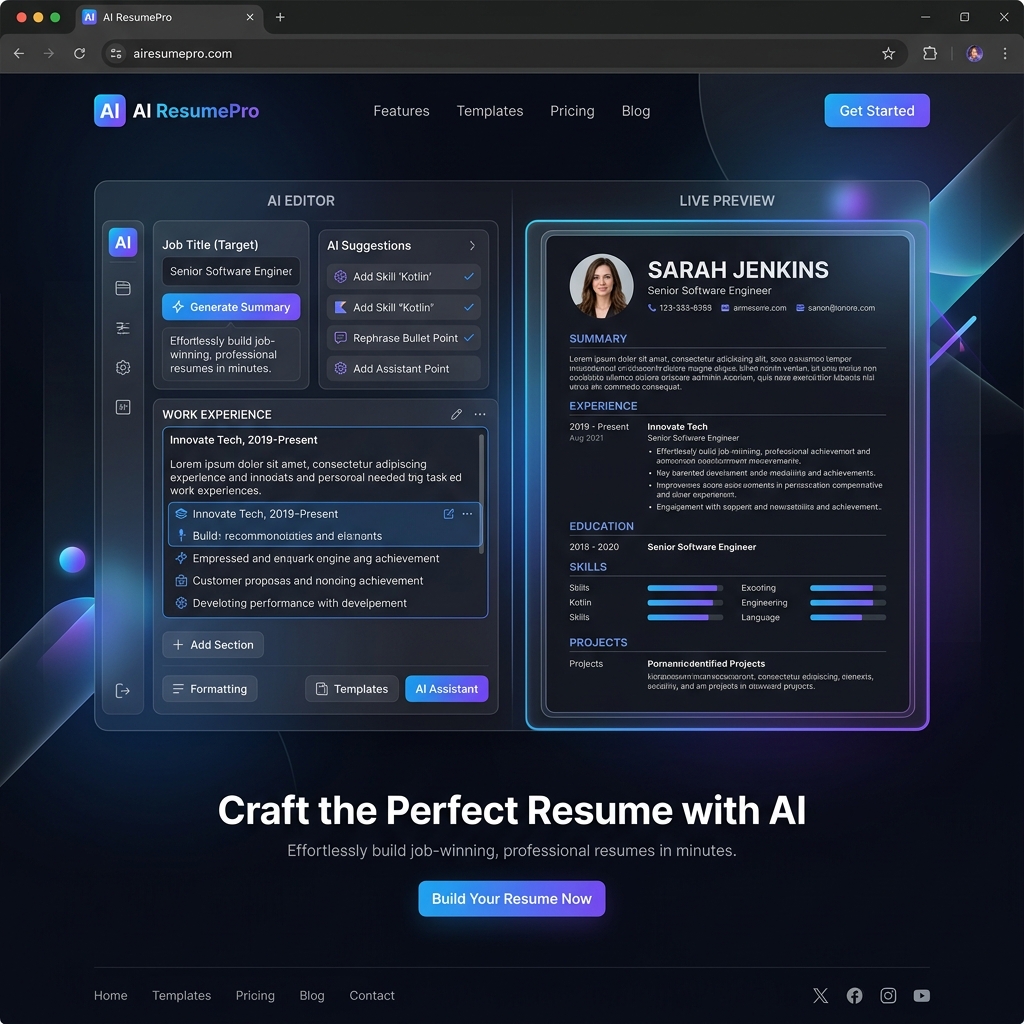Click the X social icon in footer
This screenshot has height=1024, width=1024.
(x=821, y=995)
